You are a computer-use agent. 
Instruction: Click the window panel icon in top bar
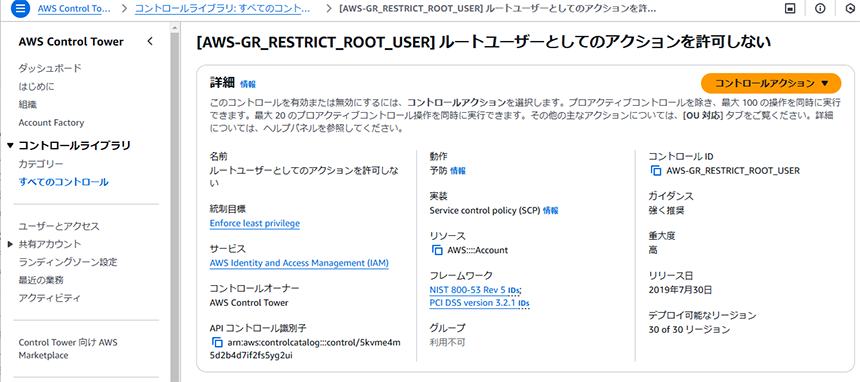(791, 9)
